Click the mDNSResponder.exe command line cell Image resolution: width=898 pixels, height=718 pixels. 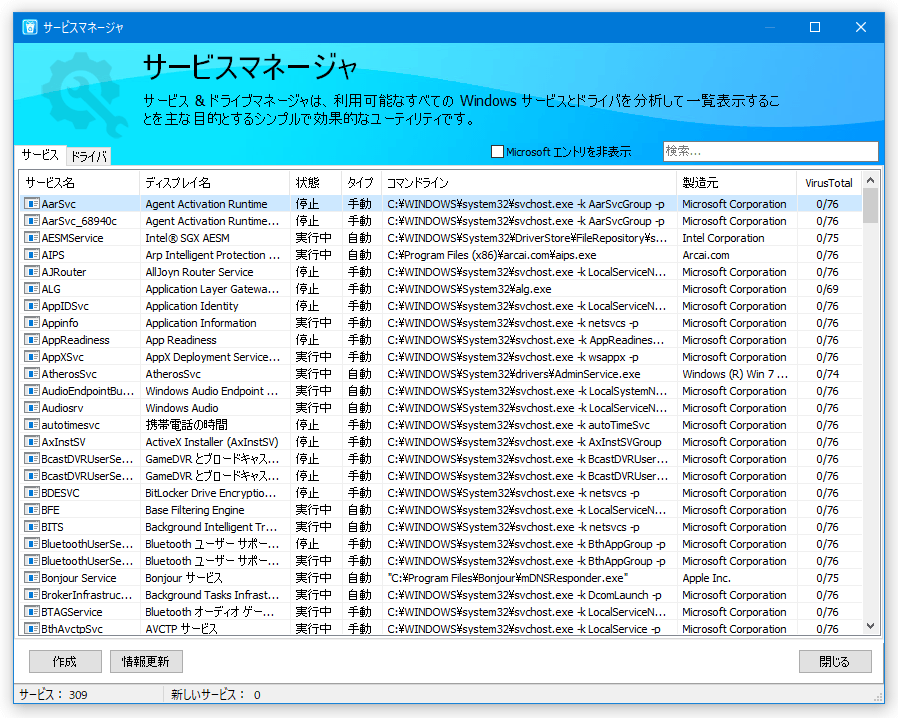point(507,578)
